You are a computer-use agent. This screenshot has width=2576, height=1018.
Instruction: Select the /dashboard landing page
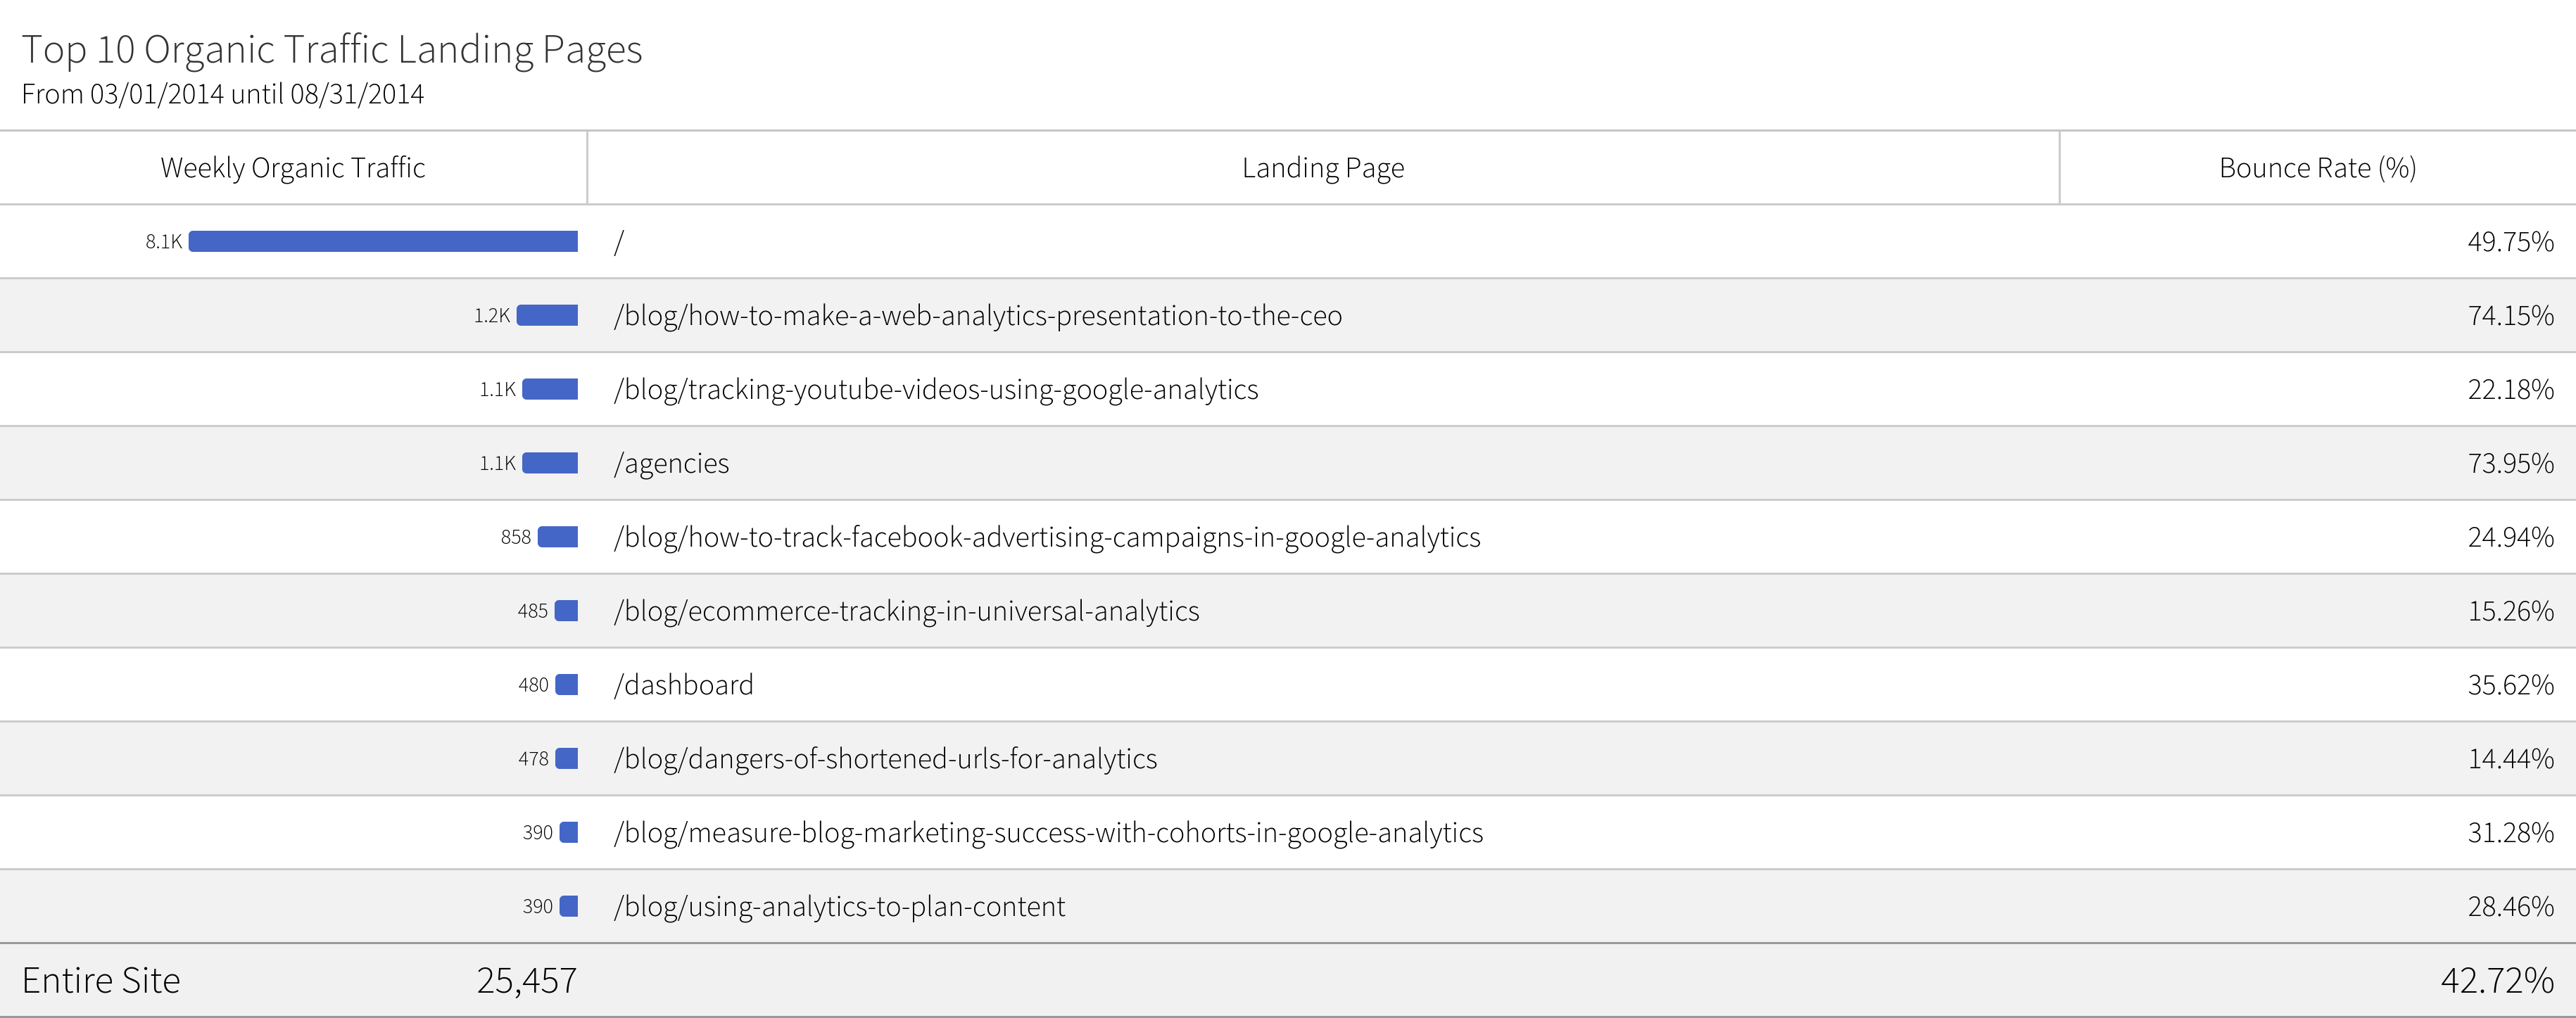point(683,685)
